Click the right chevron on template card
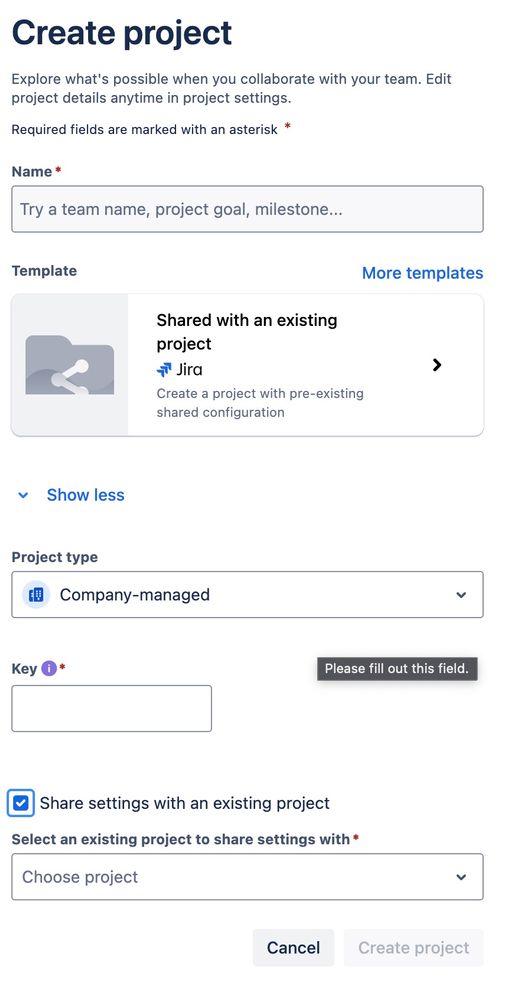Screen dimensions: 521x999 pyautogui.click(x=437, y=365)
